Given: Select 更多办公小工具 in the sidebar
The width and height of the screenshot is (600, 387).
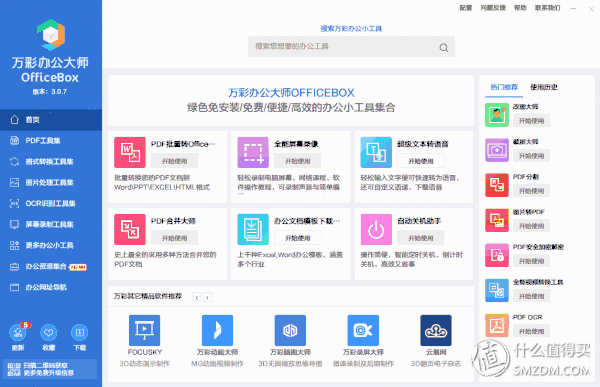Looking at the screenshot, I should click(51, 245).
